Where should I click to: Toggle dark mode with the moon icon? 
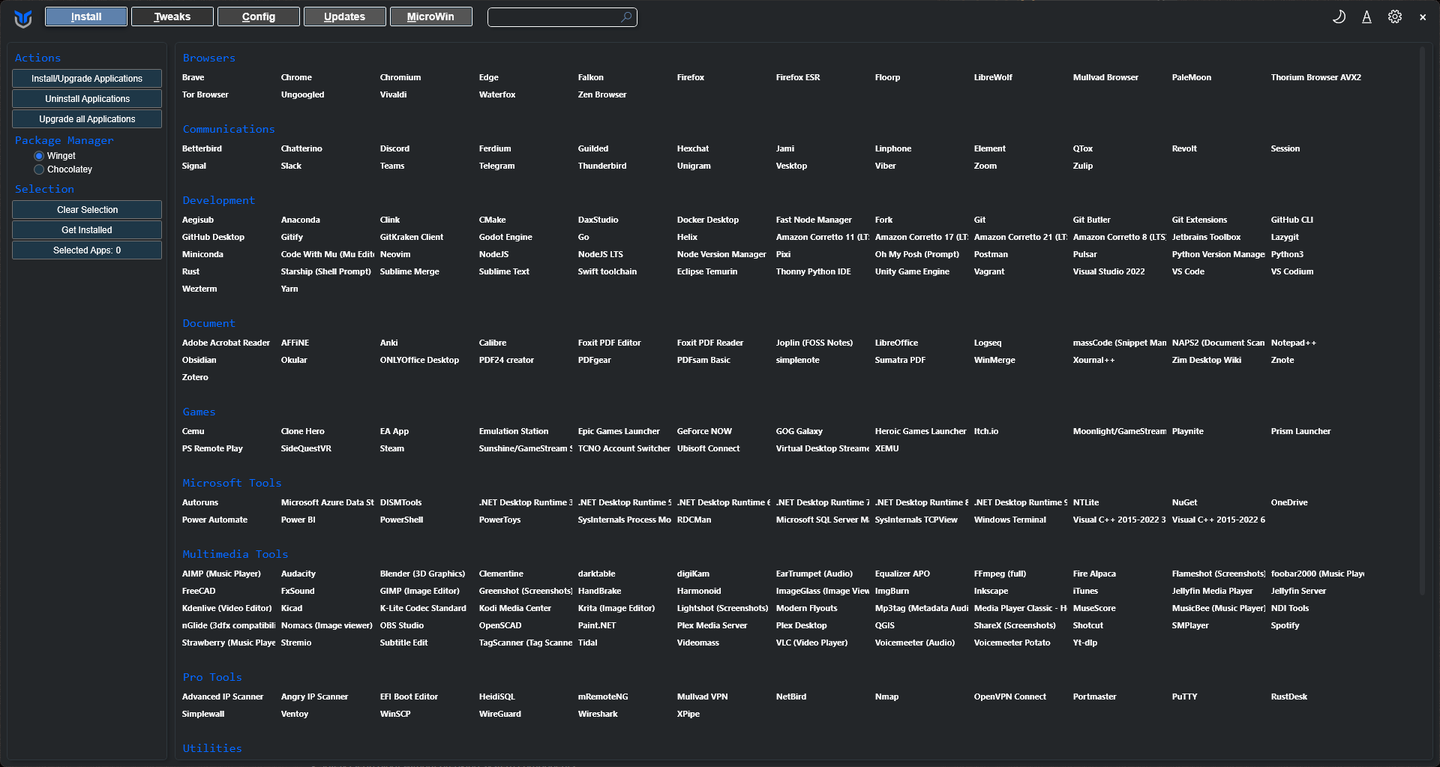[1339, 17]
